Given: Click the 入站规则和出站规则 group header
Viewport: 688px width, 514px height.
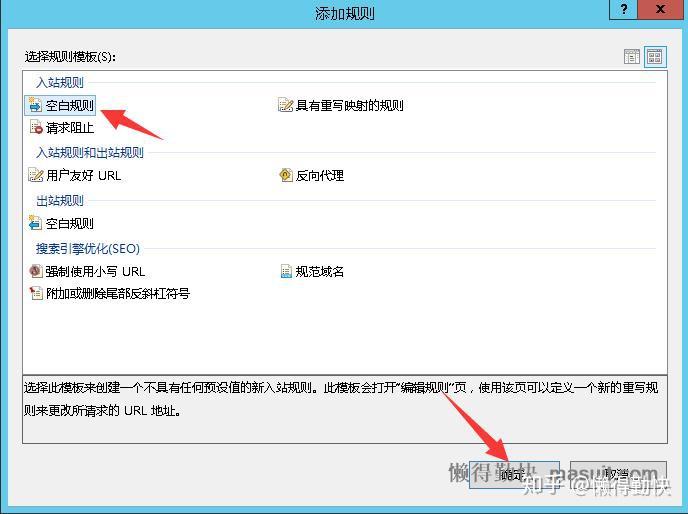Looking at the screenshot, I should click(90, 153).
